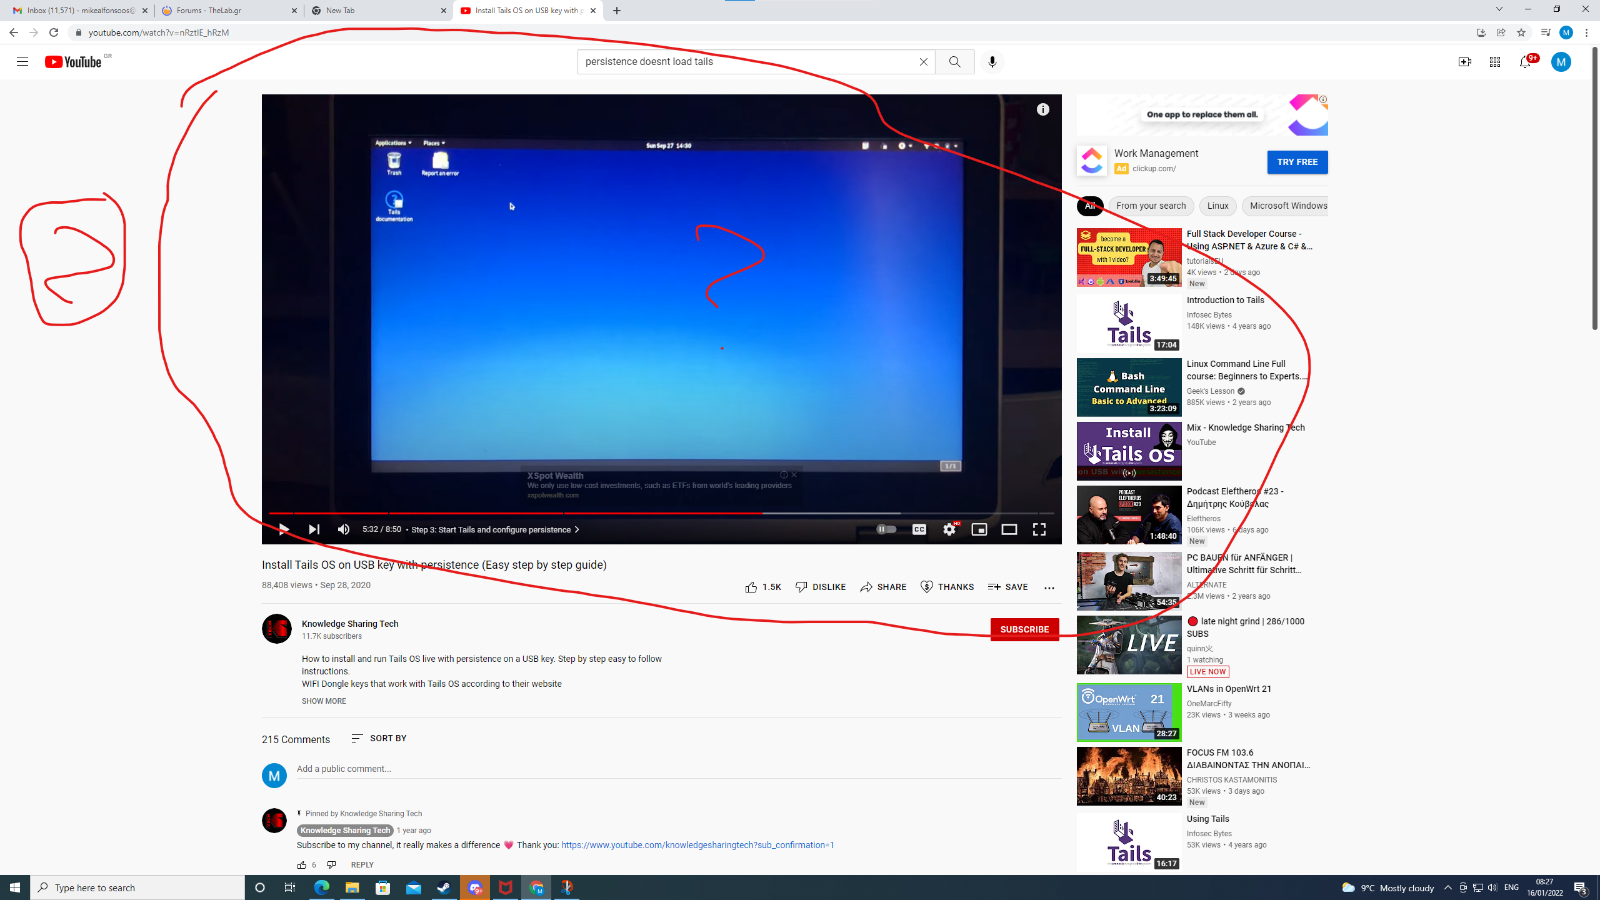The image size is (1600, 900).
Task: Open the Chrome three-dot menu
Action: (1586, 32)
